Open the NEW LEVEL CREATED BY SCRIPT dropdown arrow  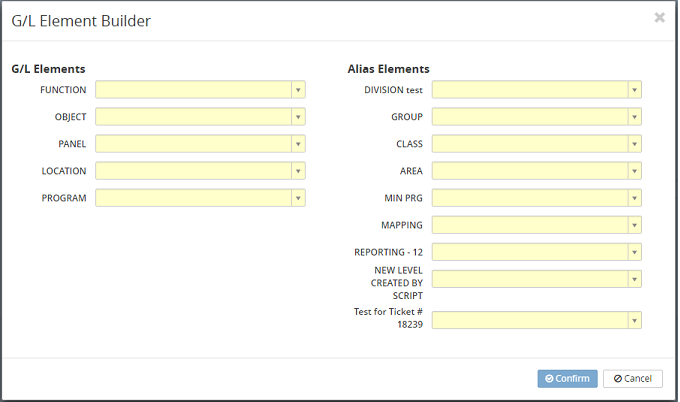(x=634, y=279)
